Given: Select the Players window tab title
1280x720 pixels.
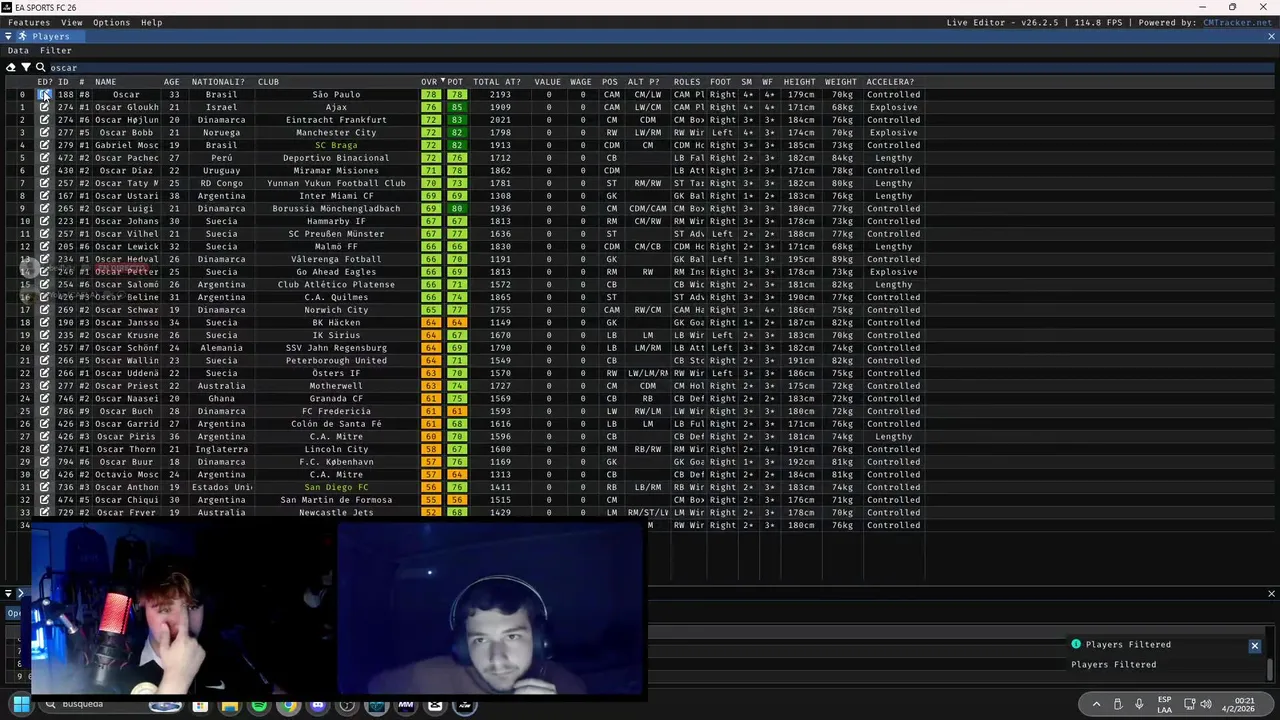Looking at the screenshot, I should click(x=51, y=36).
